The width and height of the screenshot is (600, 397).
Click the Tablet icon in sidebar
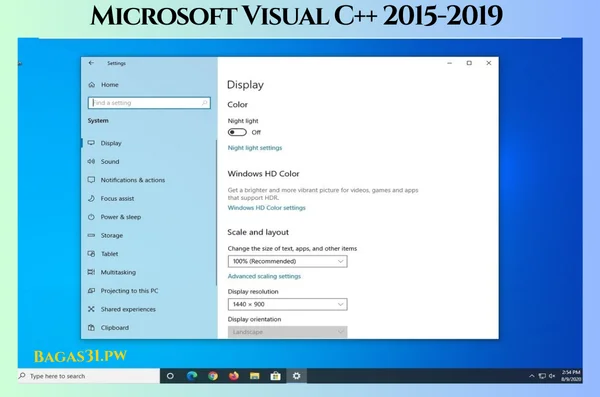pos(91,253)
